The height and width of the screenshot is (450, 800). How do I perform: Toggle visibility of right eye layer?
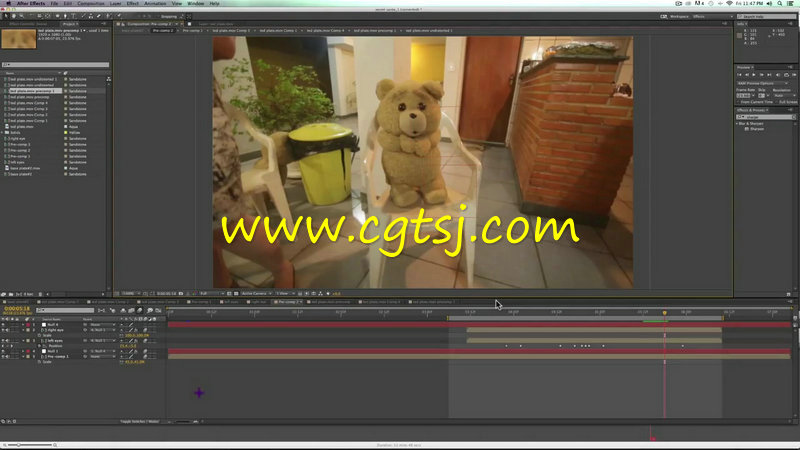[3, 330]
